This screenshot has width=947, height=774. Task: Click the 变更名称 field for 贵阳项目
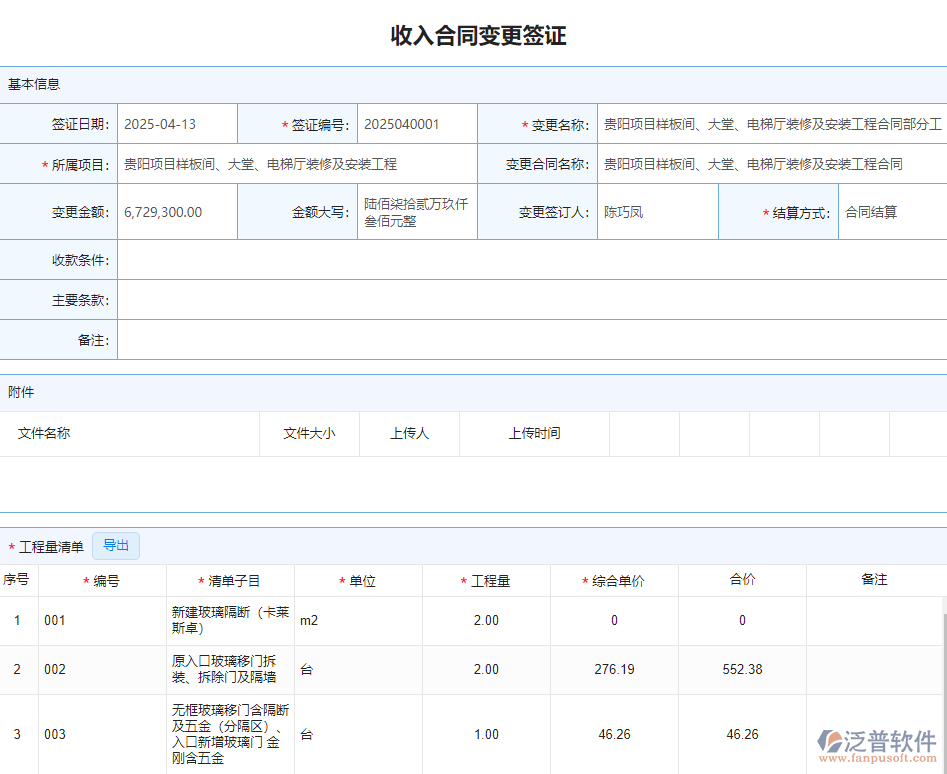(770, 124)
